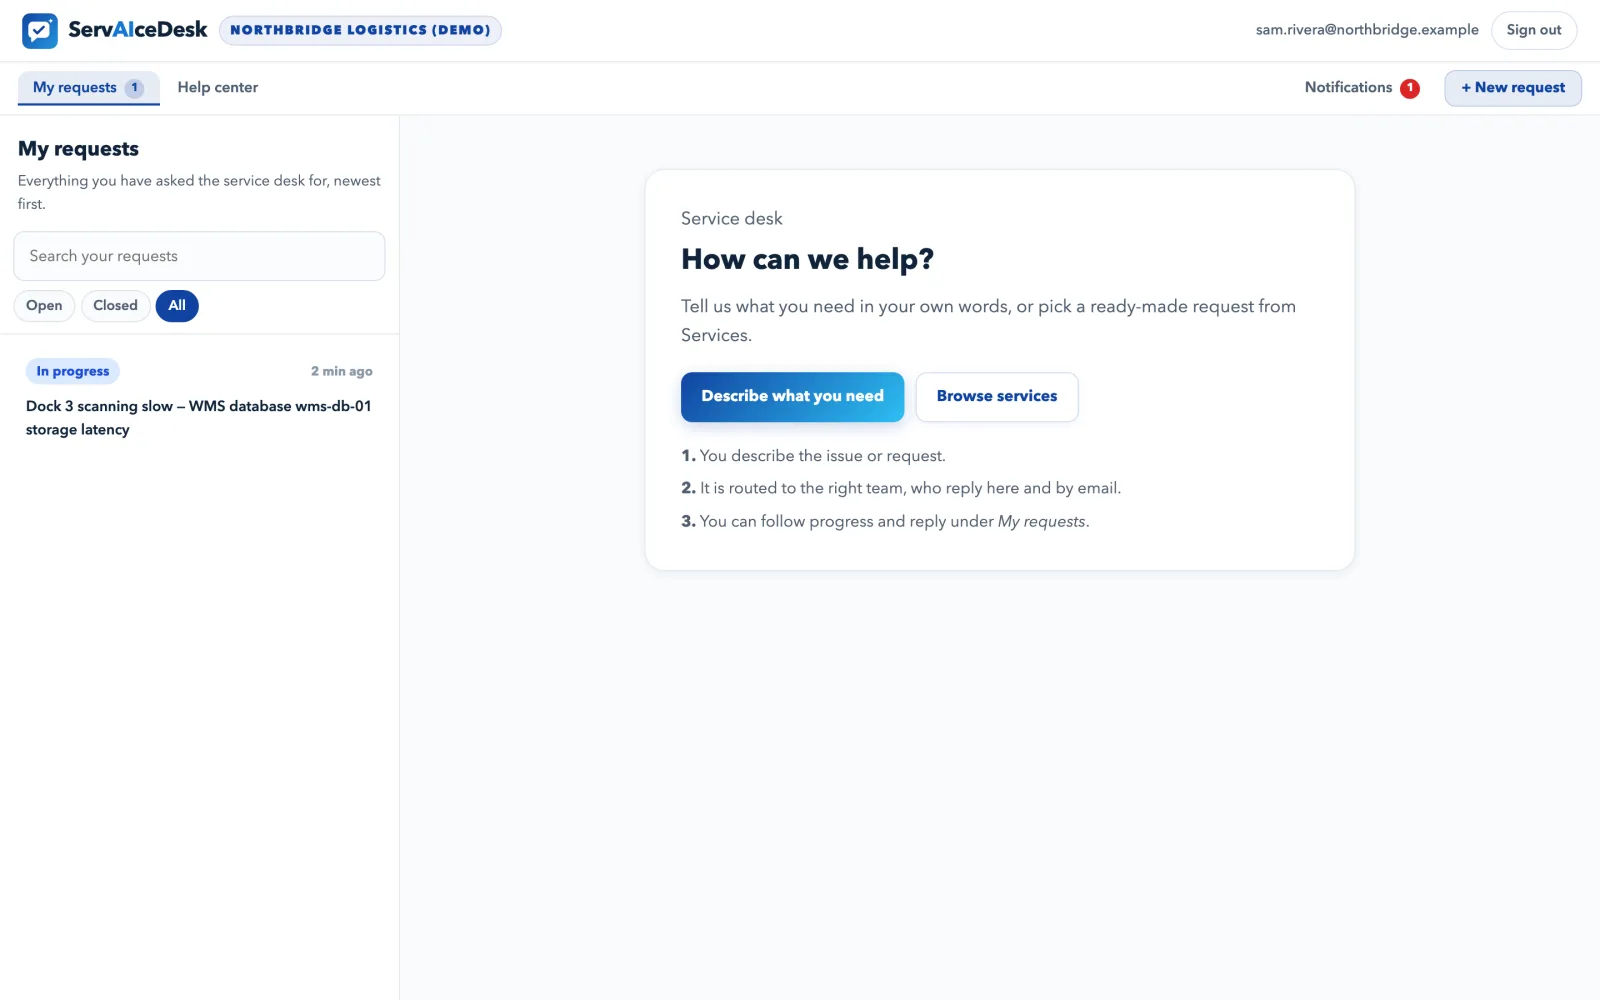Open the My requests tab
This screenshot has height=1000, width=1600.
pyautogui.click(x=88, y=88)
